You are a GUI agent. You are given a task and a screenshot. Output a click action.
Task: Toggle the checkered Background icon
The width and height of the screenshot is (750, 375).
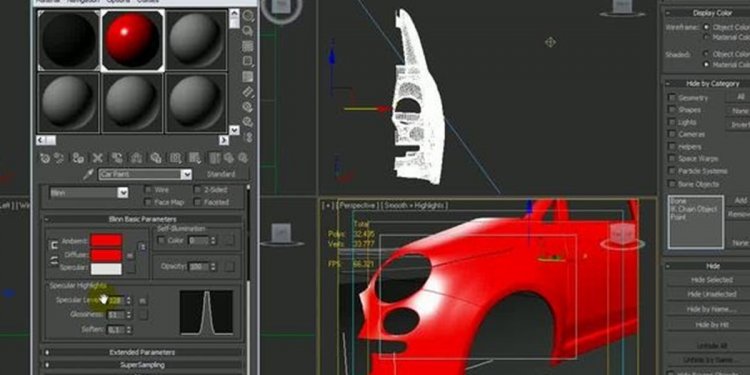248,46
